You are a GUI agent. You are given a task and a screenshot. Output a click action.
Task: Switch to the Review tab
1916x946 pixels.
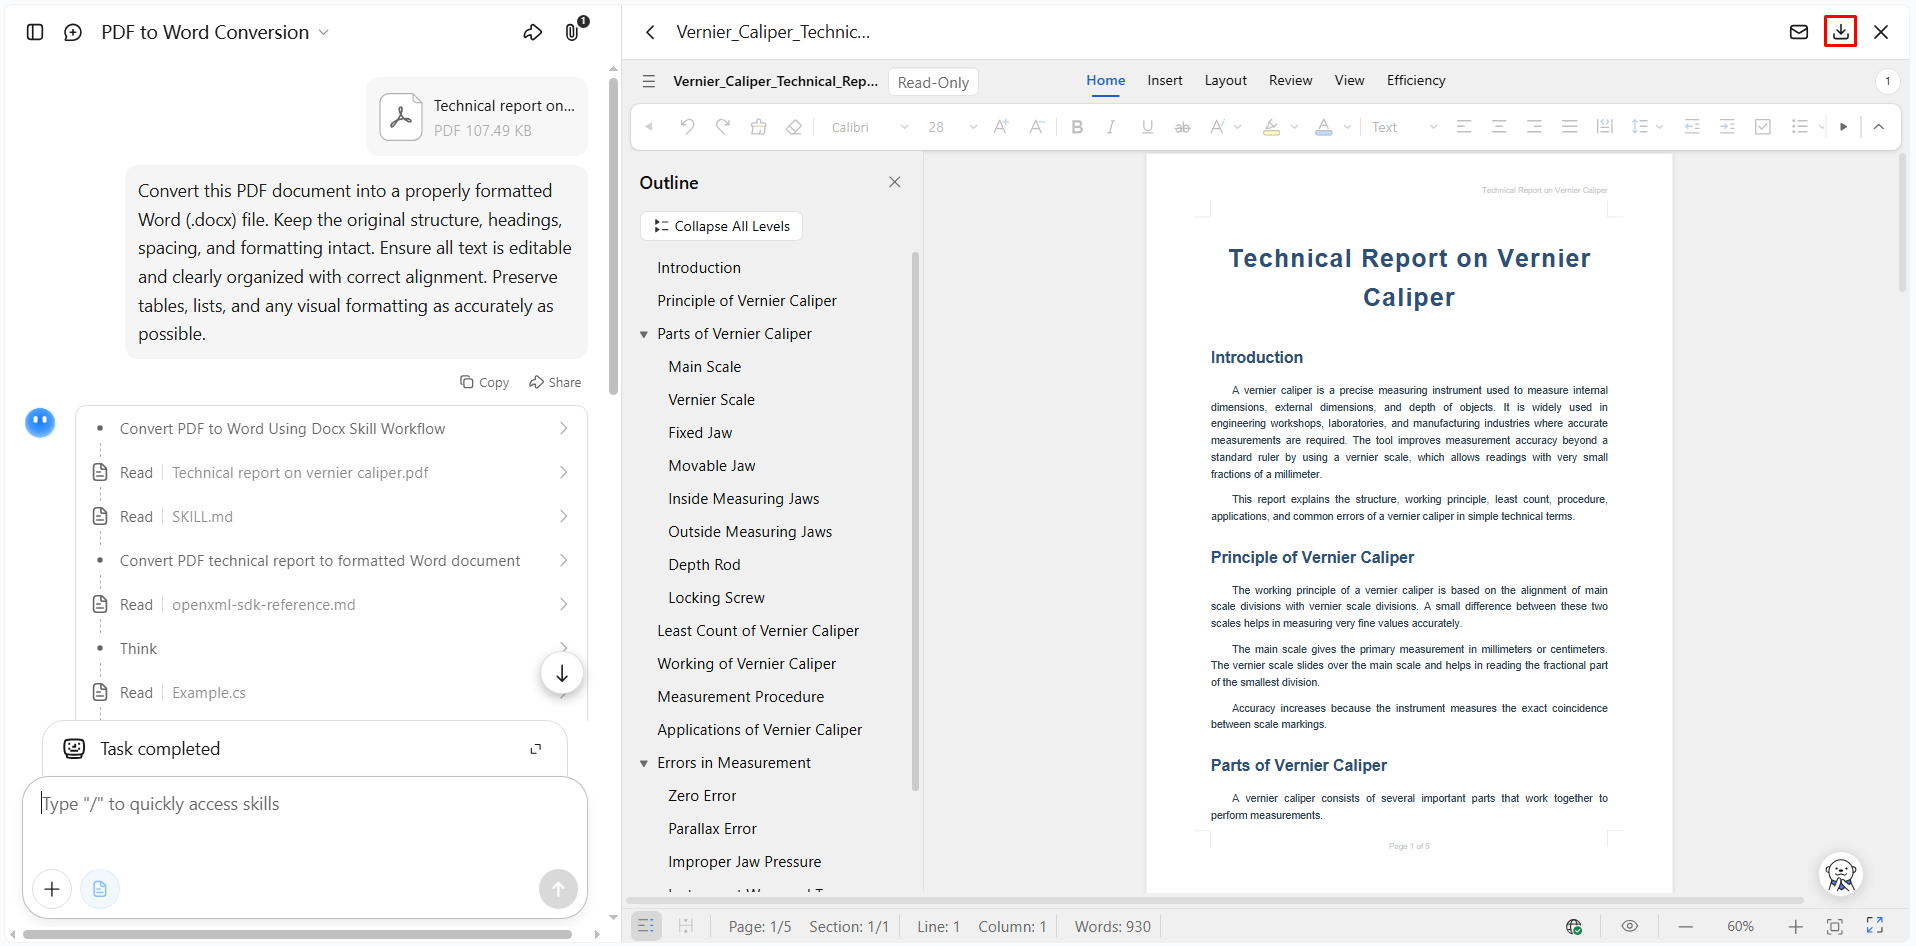tap(1291, 81)
